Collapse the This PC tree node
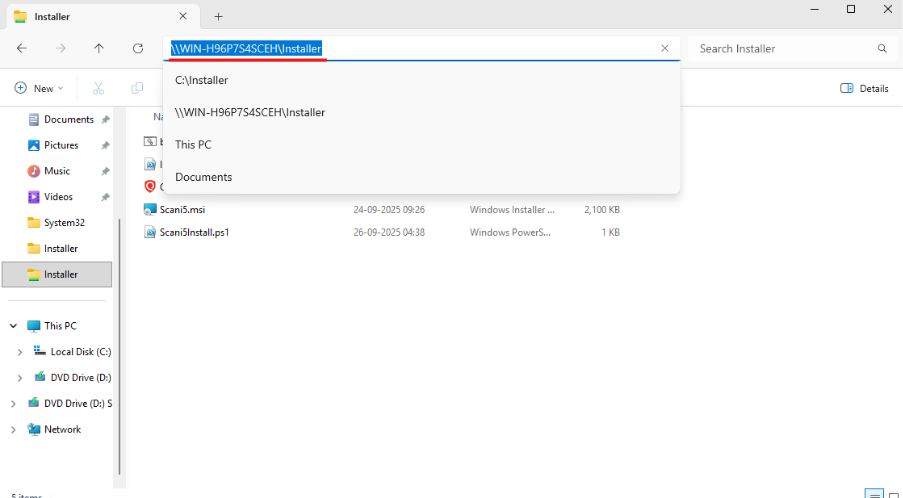Viewport: 903px width, 498px height. 13,326
